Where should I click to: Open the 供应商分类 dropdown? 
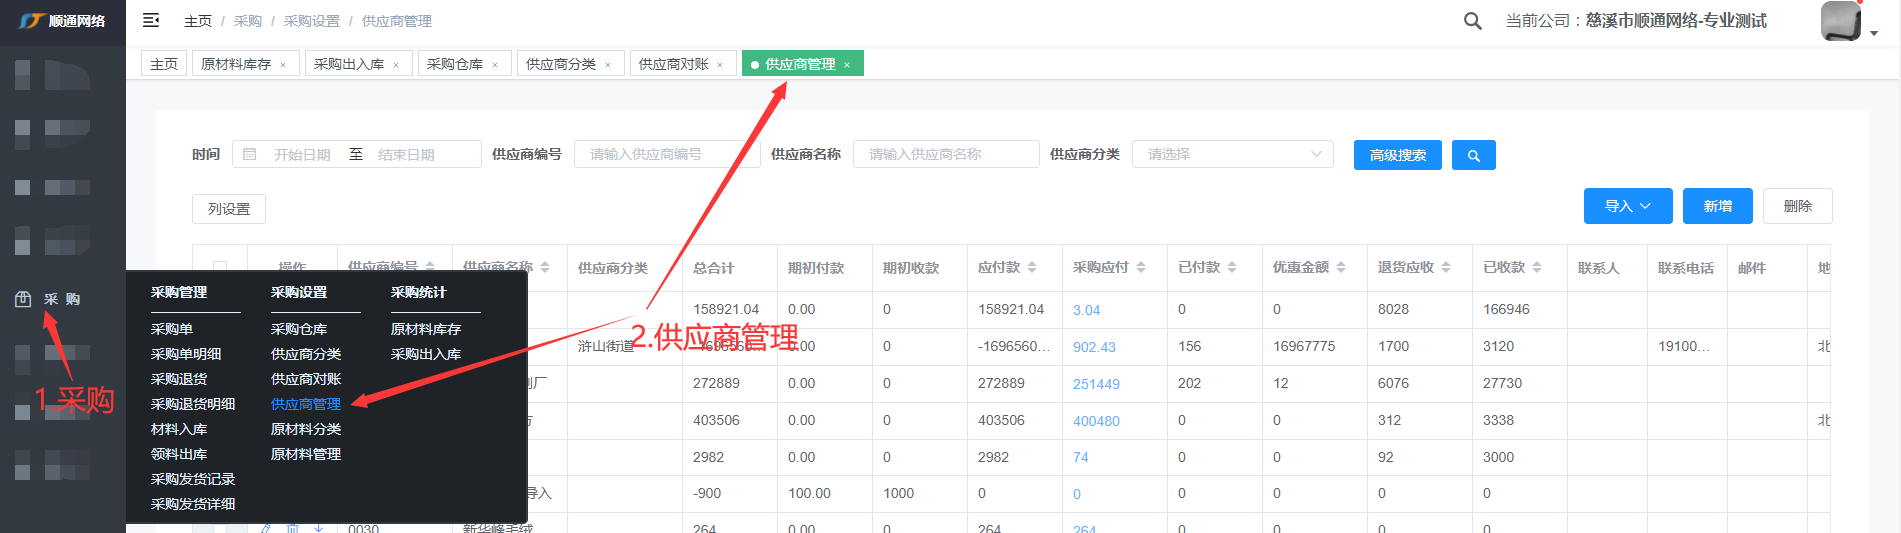coord(1232,154)
